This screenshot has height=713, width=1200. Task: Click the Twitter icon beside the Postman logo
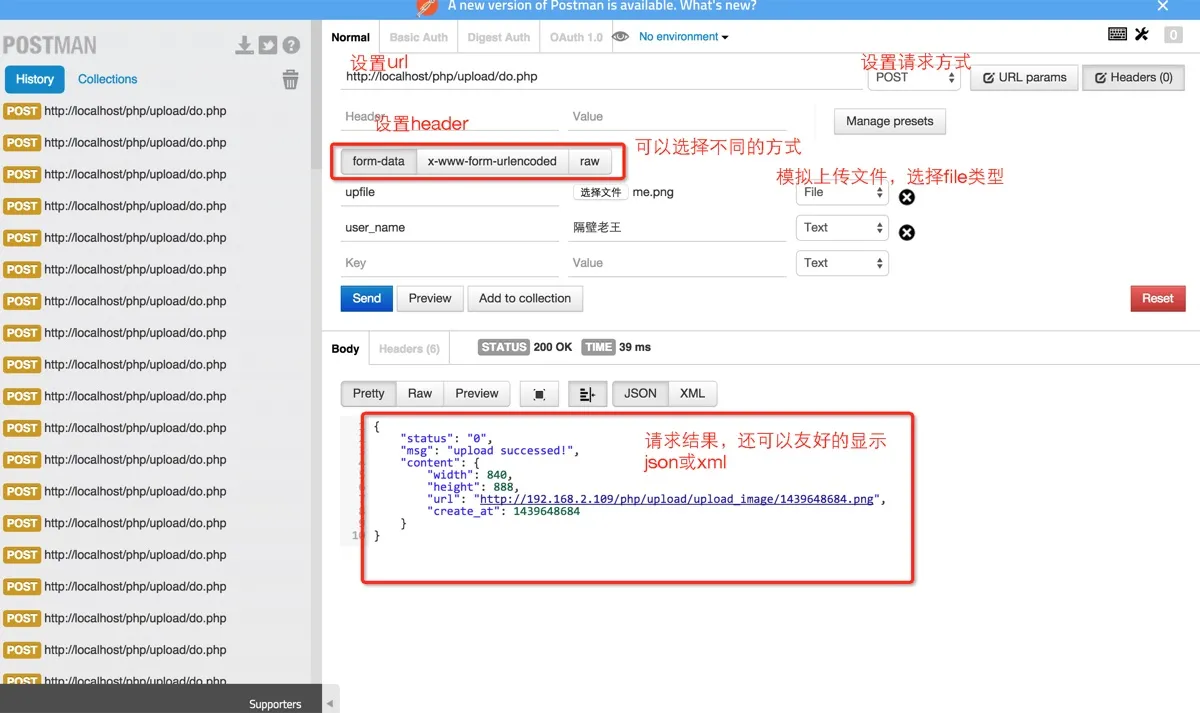click(x=267, y=45)
